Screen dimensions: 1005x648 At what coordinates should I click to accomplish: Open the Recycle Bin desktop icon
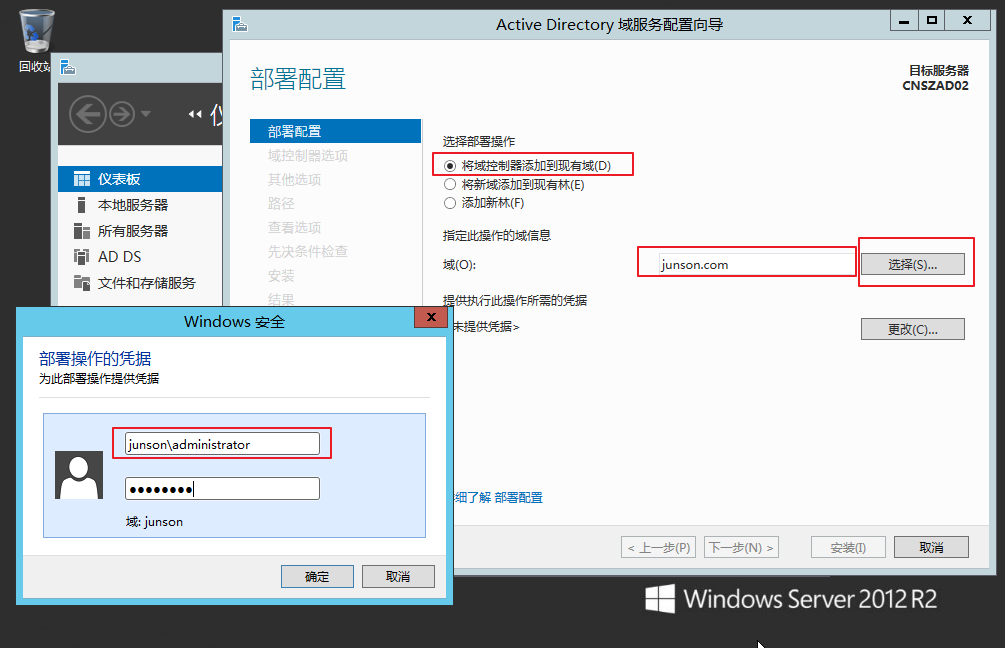pos(36,40)
